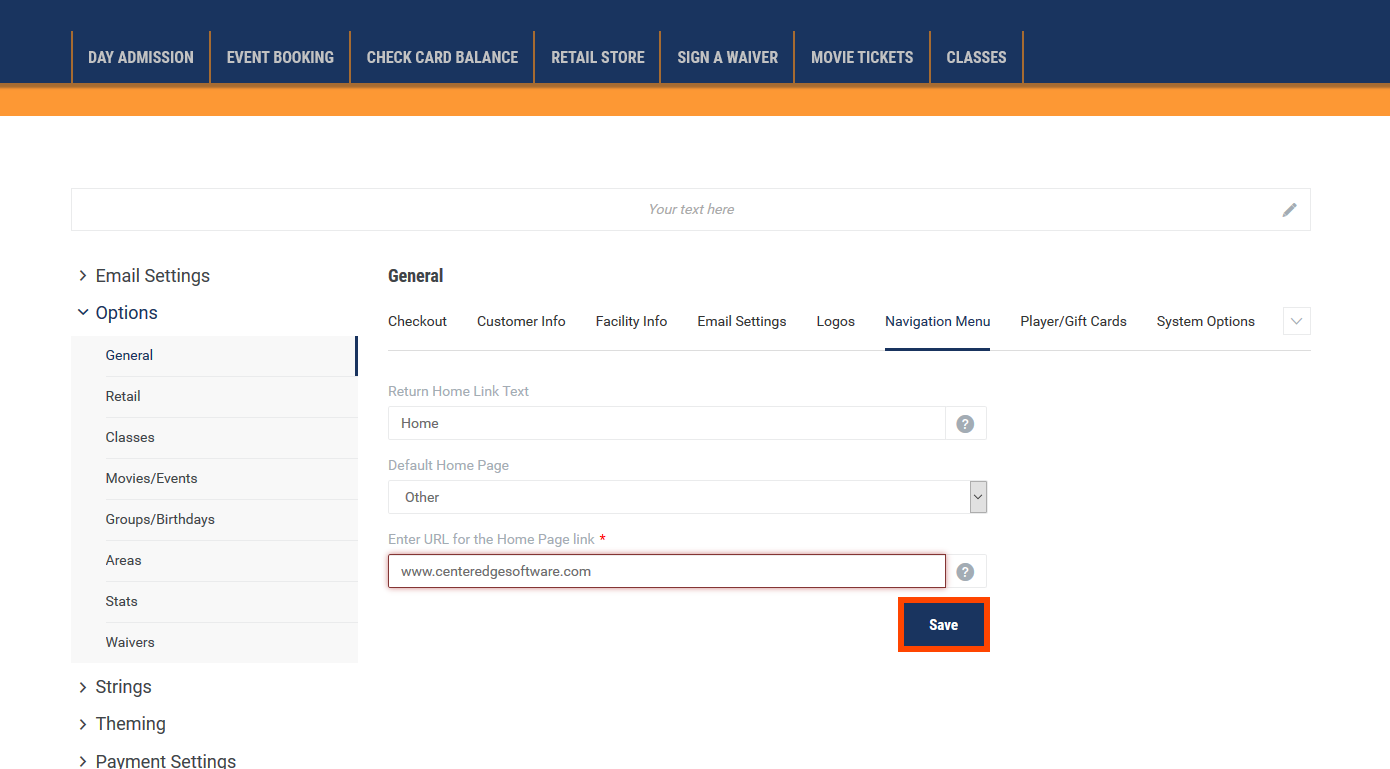Switch to the System Options tab
1390x769 pixels.
tap(1205, 321)
